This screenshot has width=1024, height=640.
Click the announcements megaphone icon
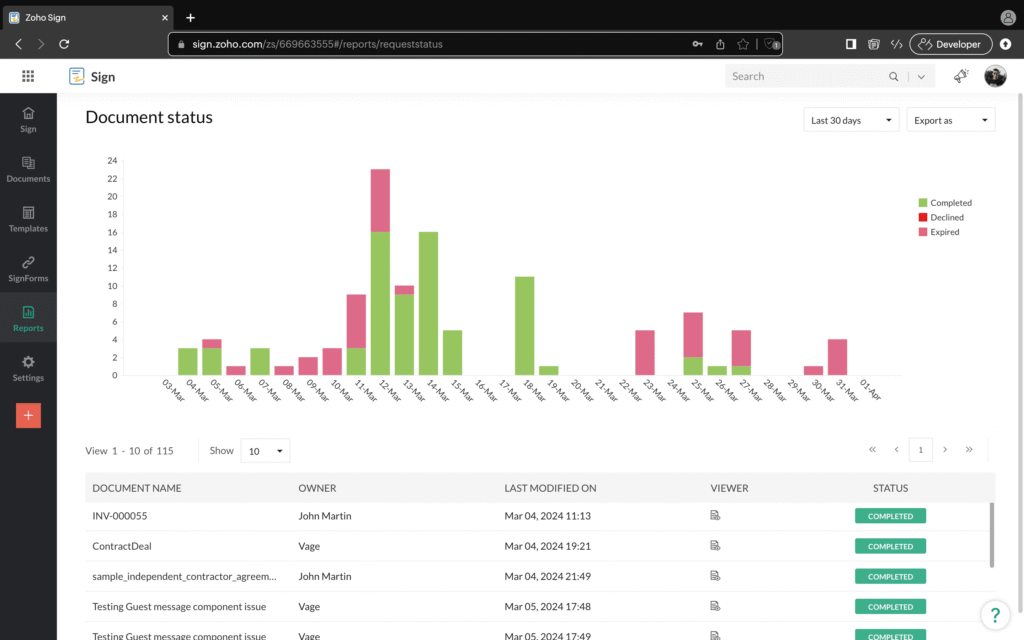961,77
